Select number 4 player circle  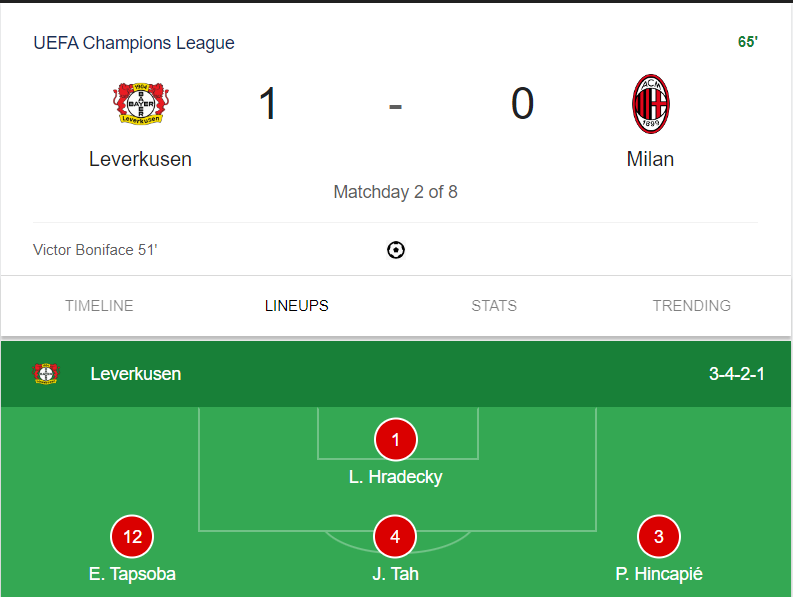395,536
